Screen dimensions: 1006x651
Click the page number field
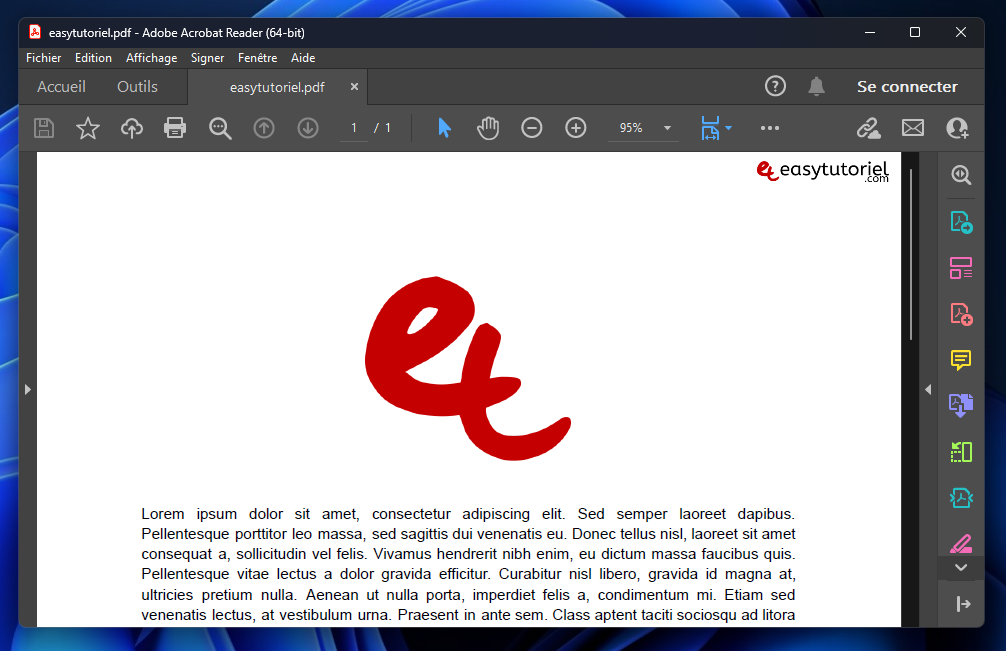[x=354, y=128]
